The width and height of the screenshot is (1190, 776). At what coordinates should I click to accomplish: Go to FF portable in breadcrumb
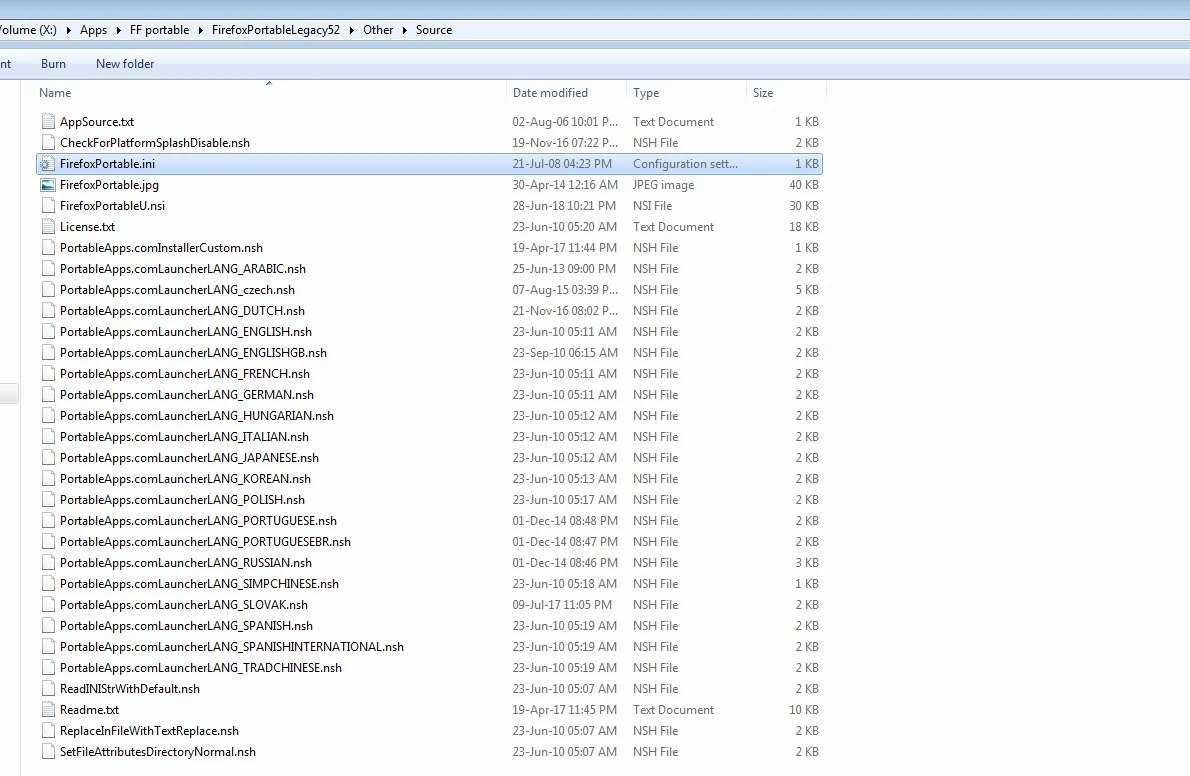tap(159, 30)
